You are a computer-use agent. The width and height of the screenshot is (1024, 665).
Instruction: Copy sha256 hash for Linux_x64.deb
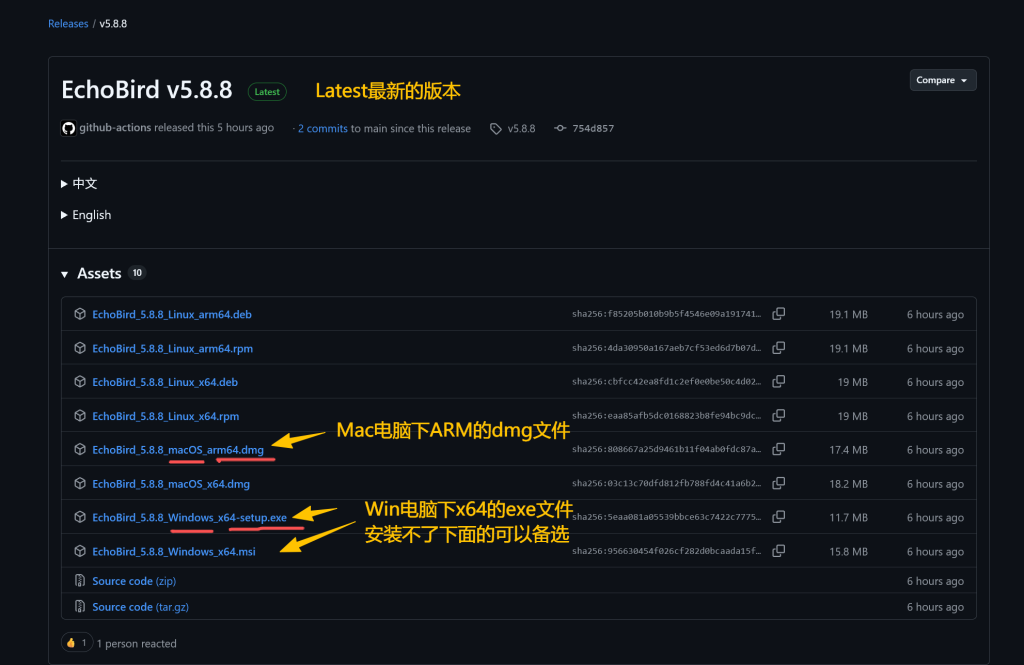778,381
